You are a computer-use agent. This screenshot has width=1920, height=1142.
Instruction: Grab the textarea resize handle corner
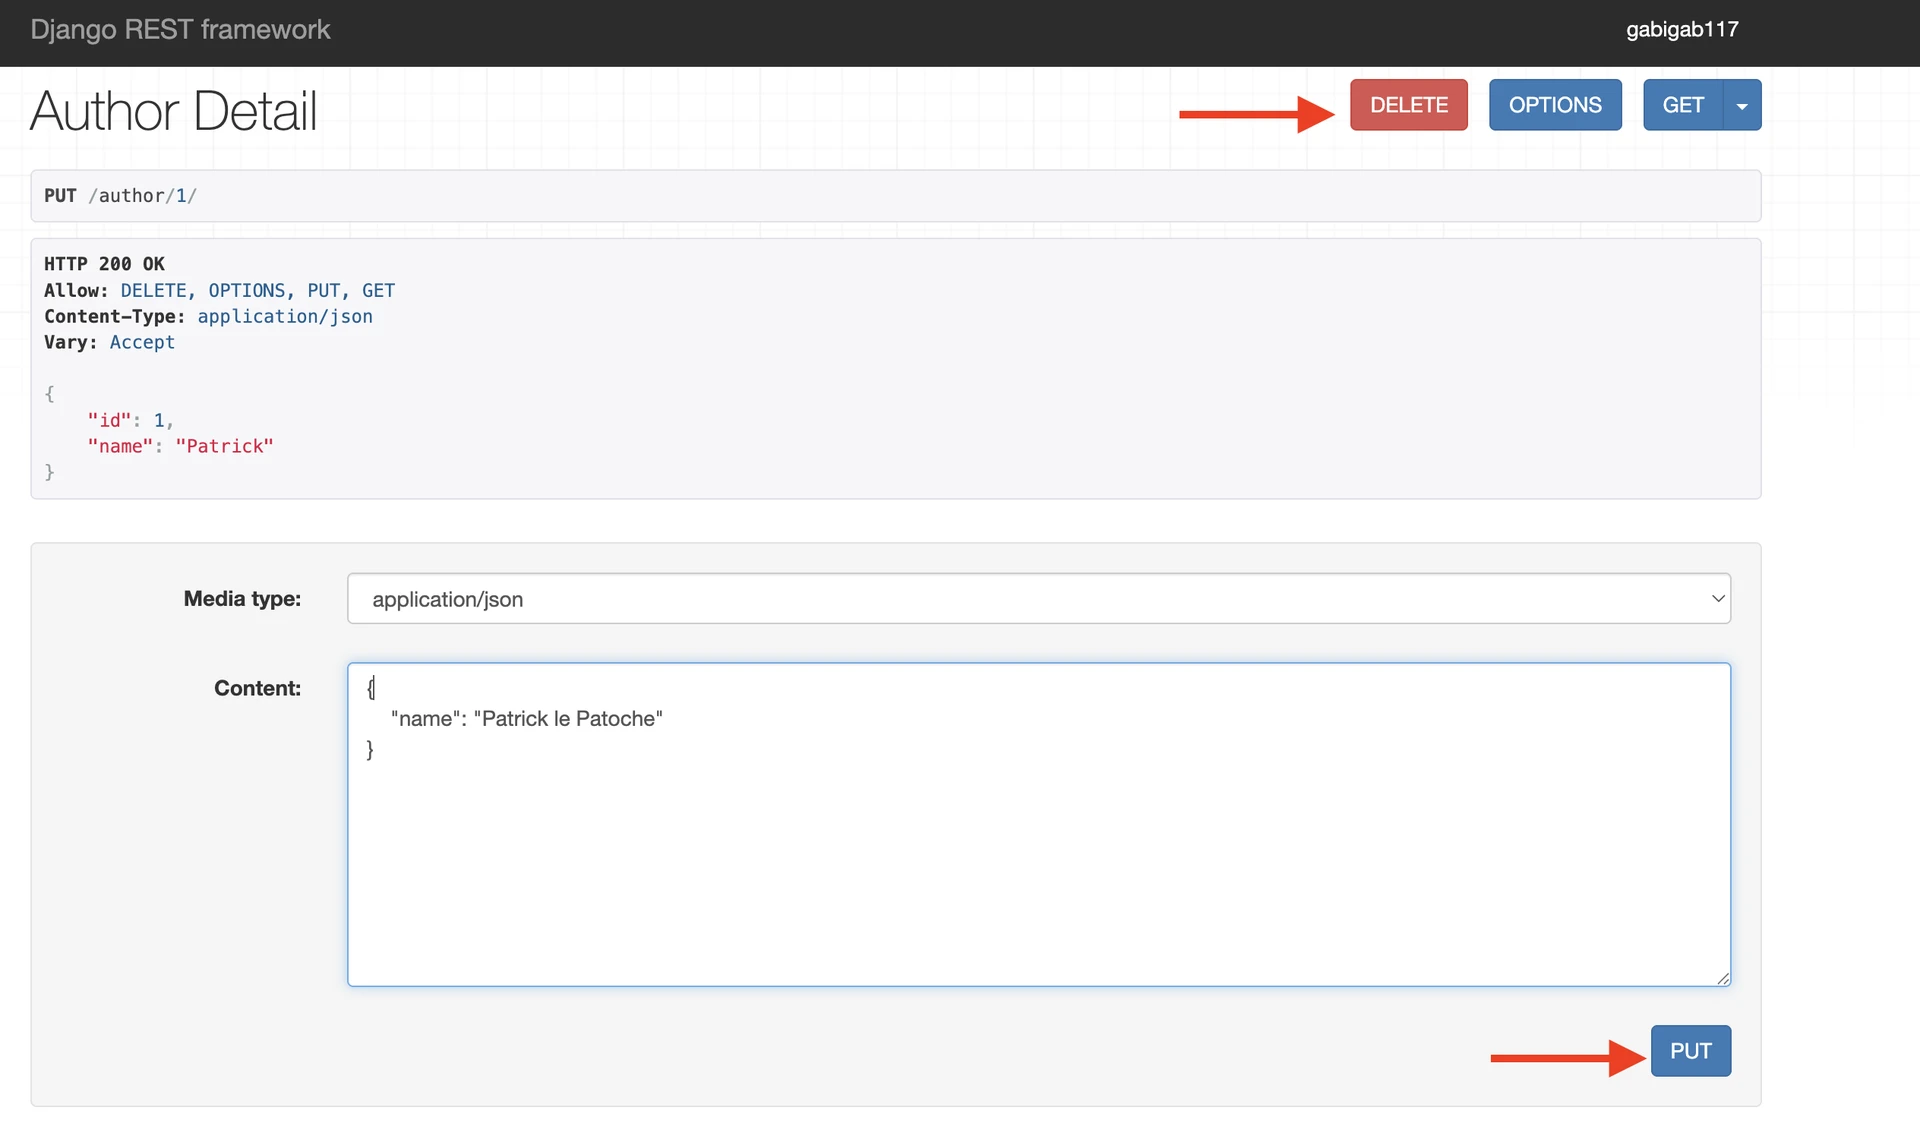click(x=1722, y=978)
